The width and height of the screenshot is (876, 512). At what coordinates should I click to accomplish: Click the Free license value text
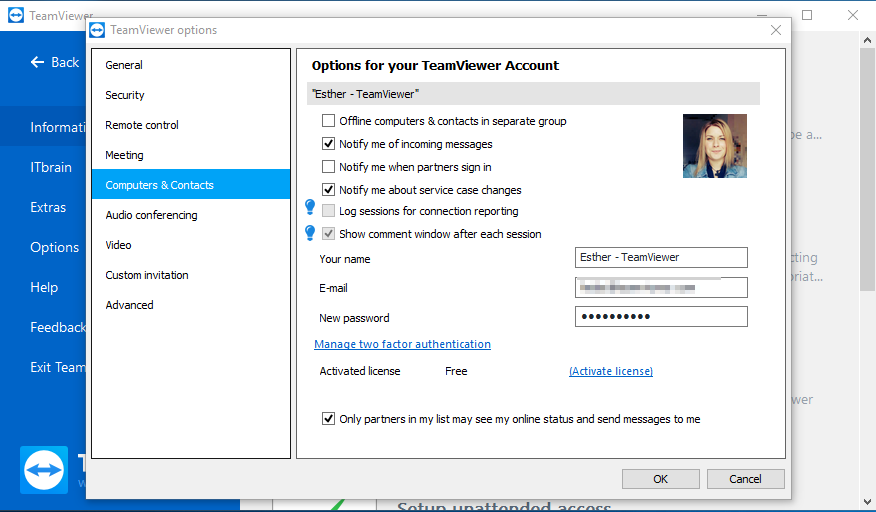click(x=456, y=371)
